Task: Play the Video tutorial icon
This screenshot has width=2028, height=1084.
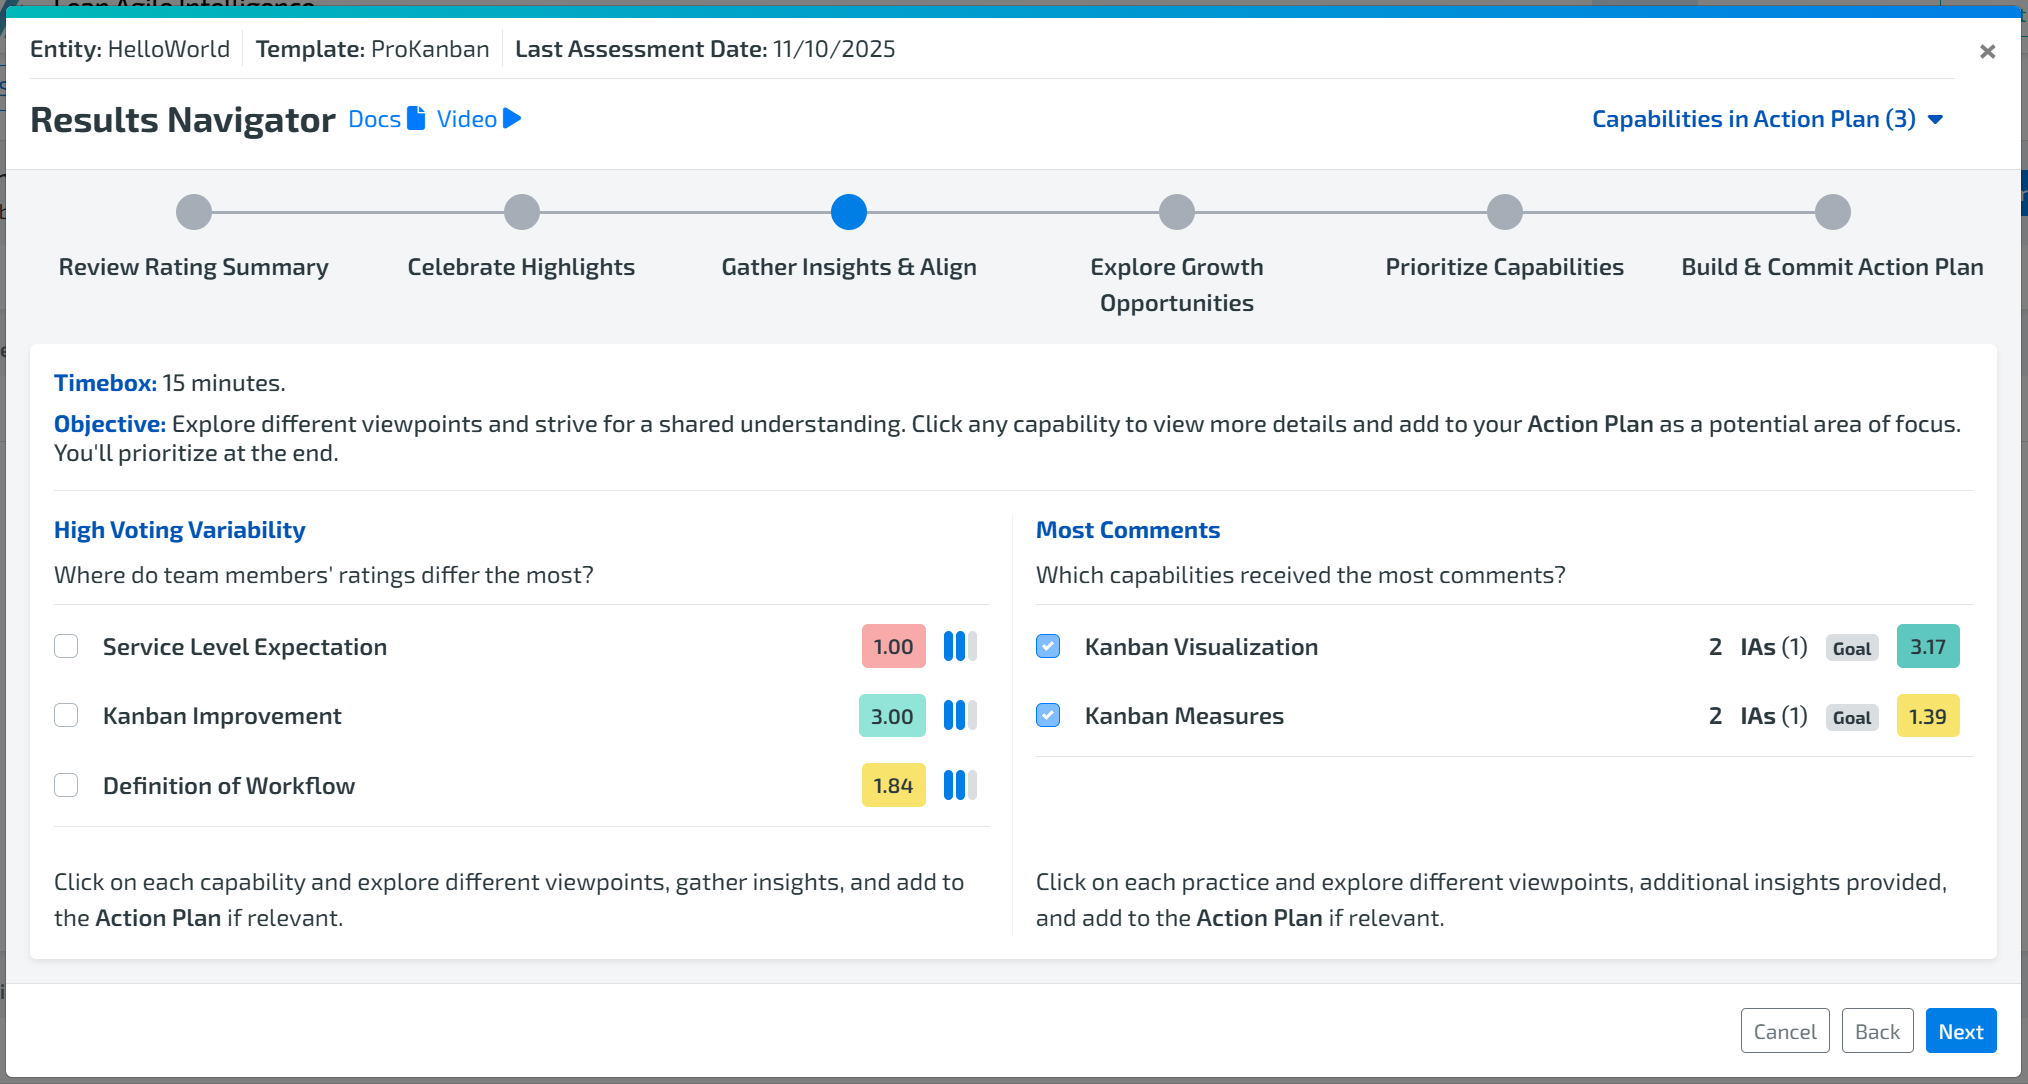Action: [x=512, y=119]
